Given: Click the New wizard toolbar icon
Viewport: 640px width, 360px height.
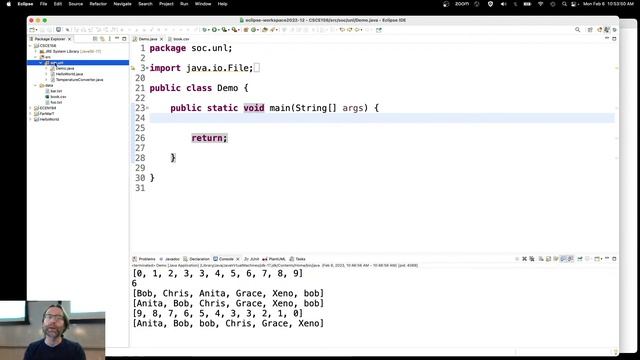Looking at the screenshot, I should 32,30.
